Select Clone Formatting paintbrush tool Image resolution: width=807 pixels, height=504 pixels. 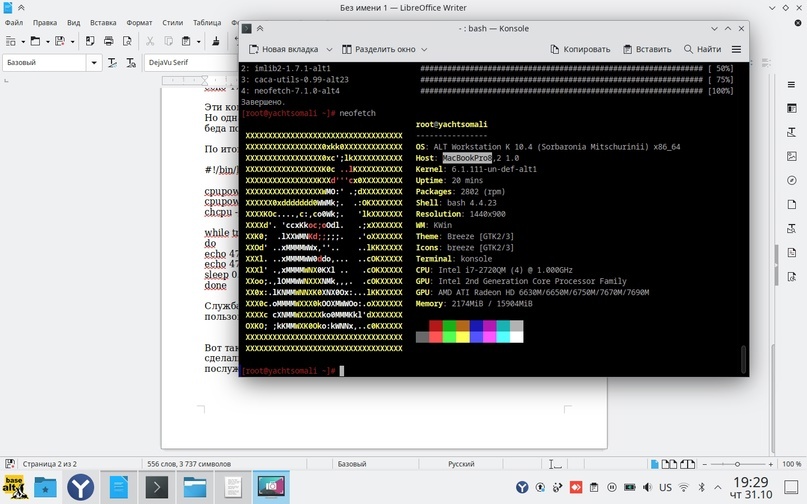tap(216, 41)
